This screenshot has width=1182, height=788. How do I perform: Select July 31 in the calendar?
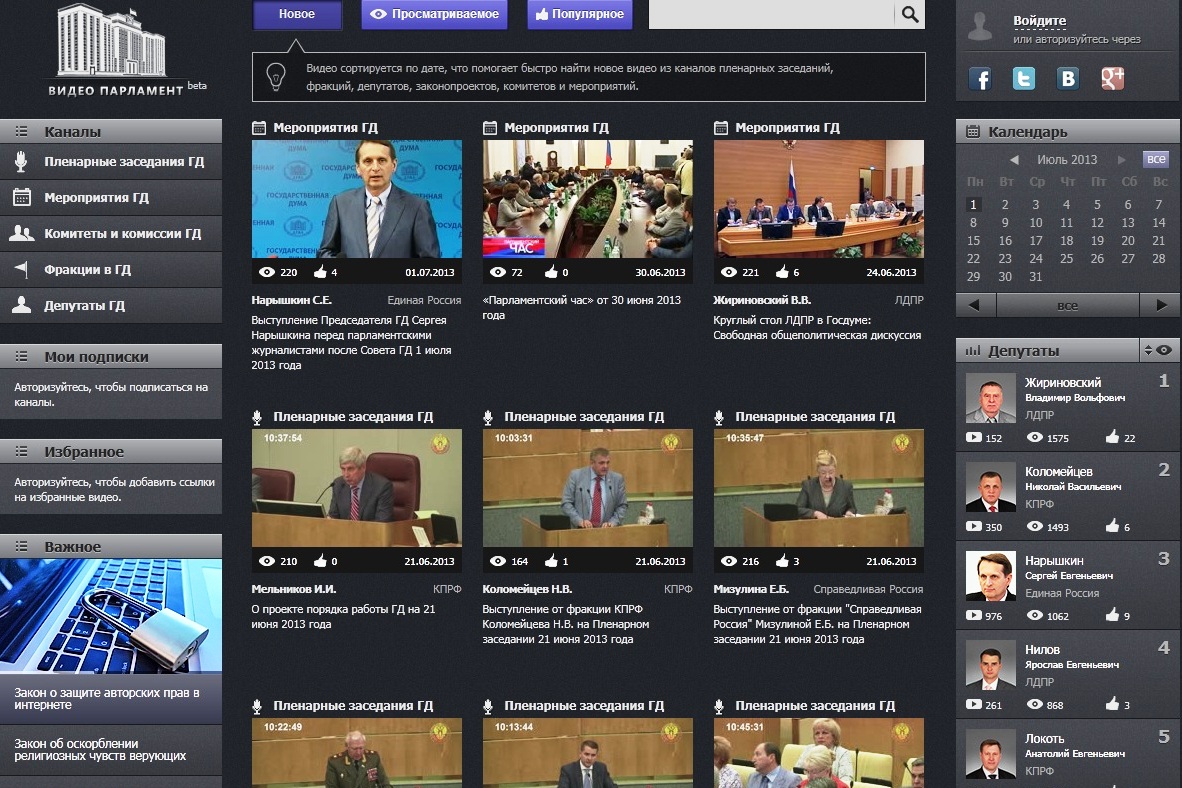point(1036,277)
